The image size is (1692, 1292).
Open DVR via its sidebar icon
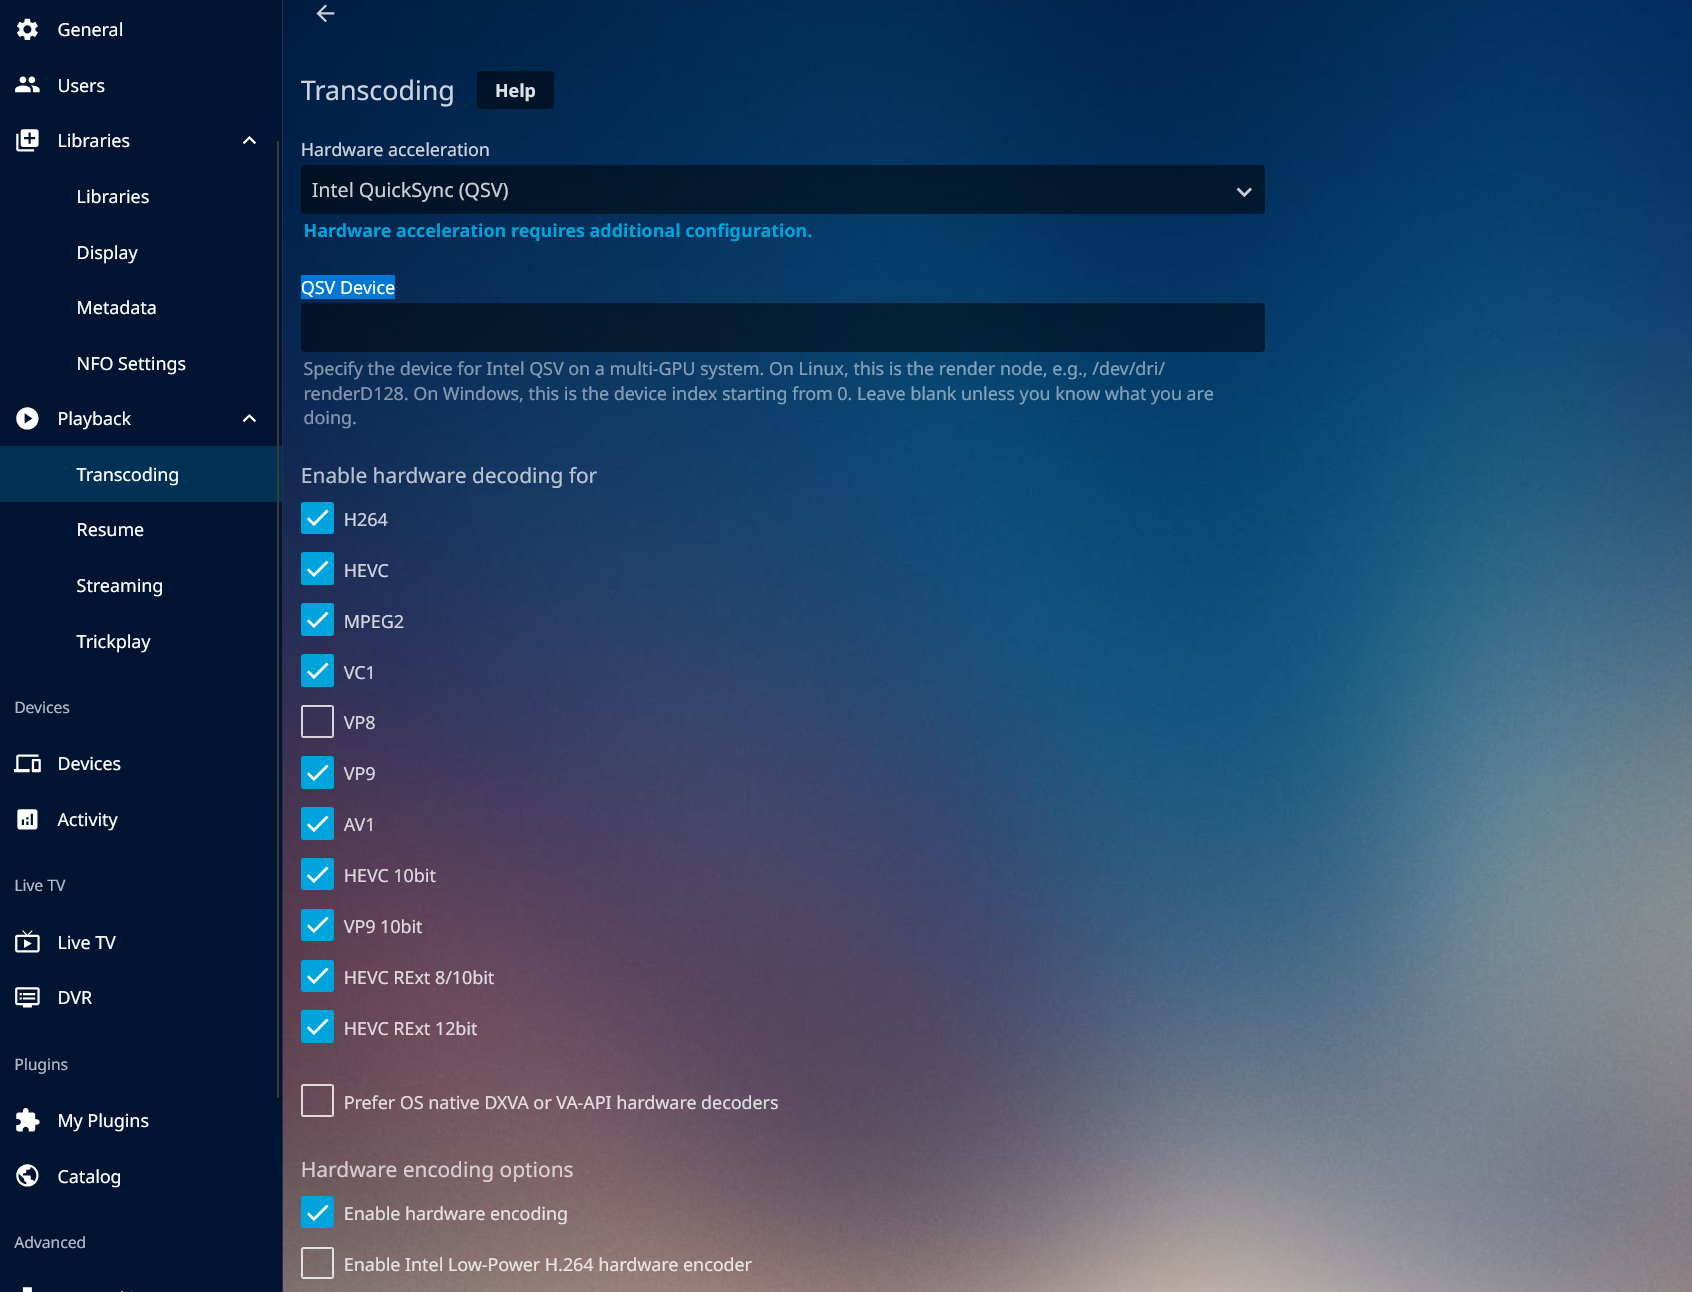[x=28, y=997]
